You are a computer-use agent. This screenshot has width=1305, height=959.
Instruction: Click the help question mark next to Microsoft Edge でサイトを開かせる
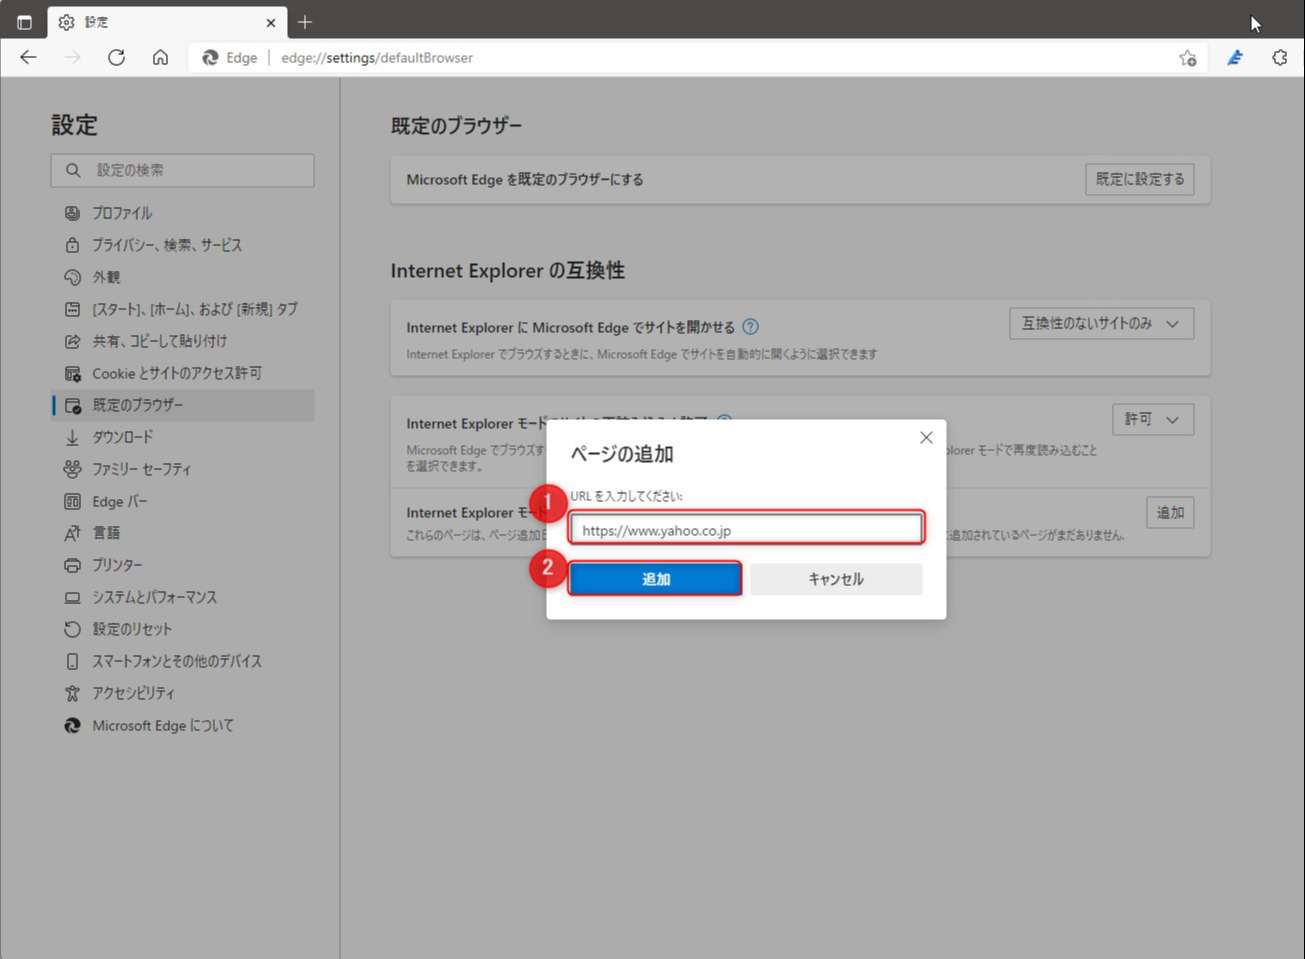(x=751, y=327)
